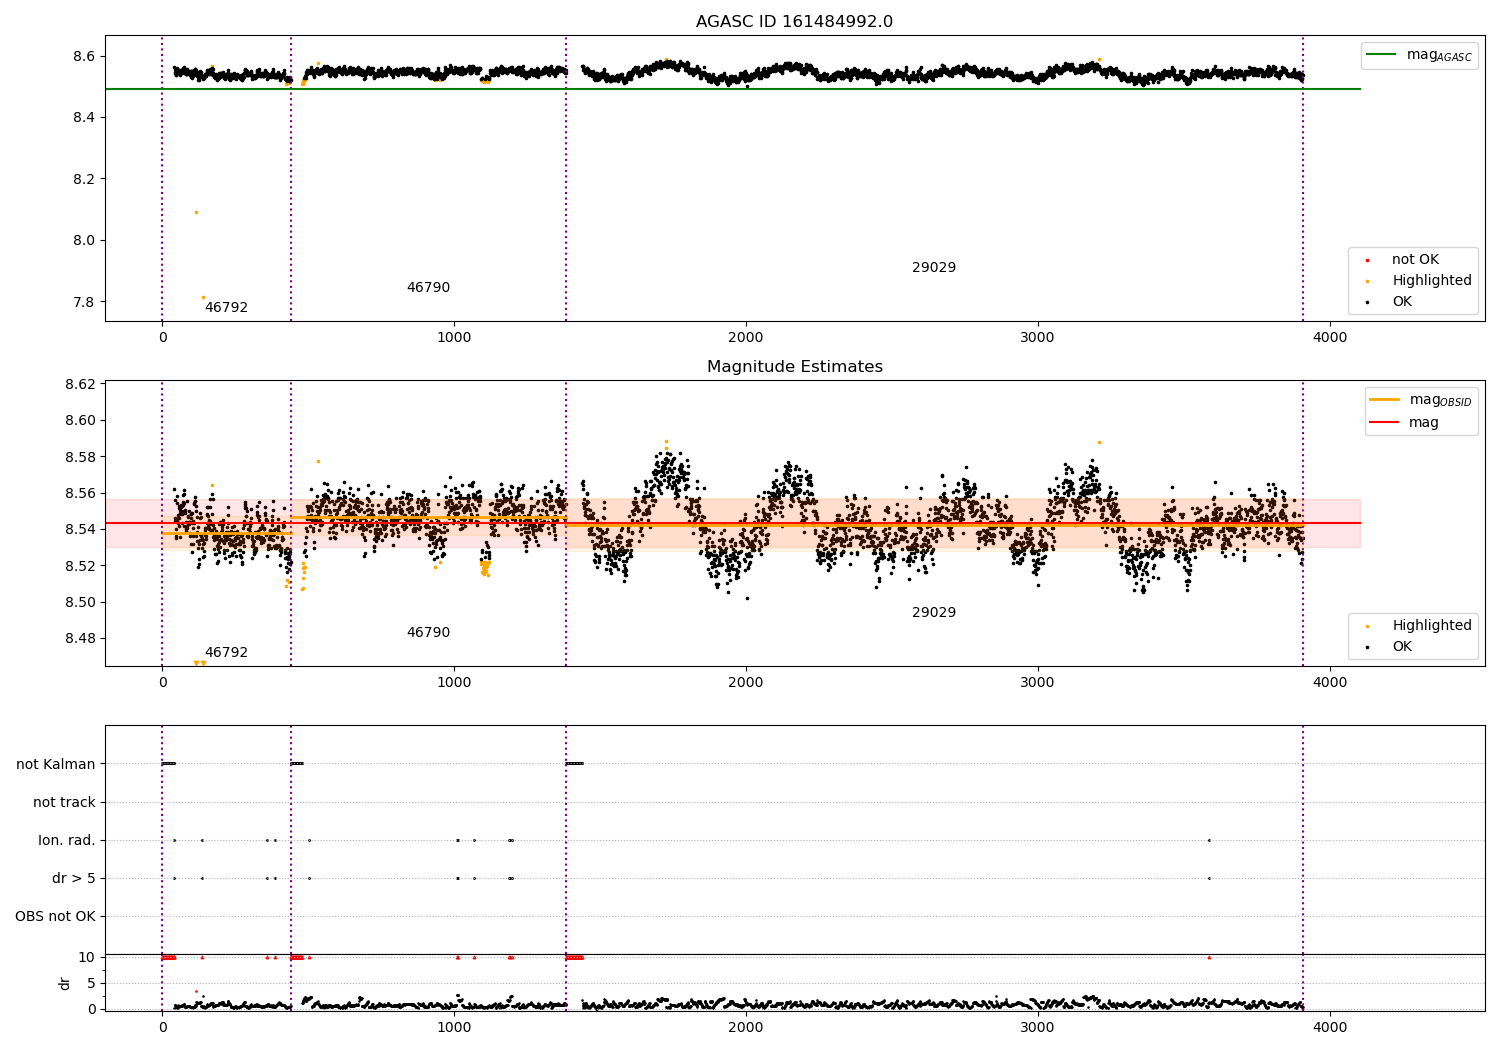Viewport: 1500px width, 1050px height.
Task: Click the orange outlier point near magnitude 7.81
Action: 203,297
